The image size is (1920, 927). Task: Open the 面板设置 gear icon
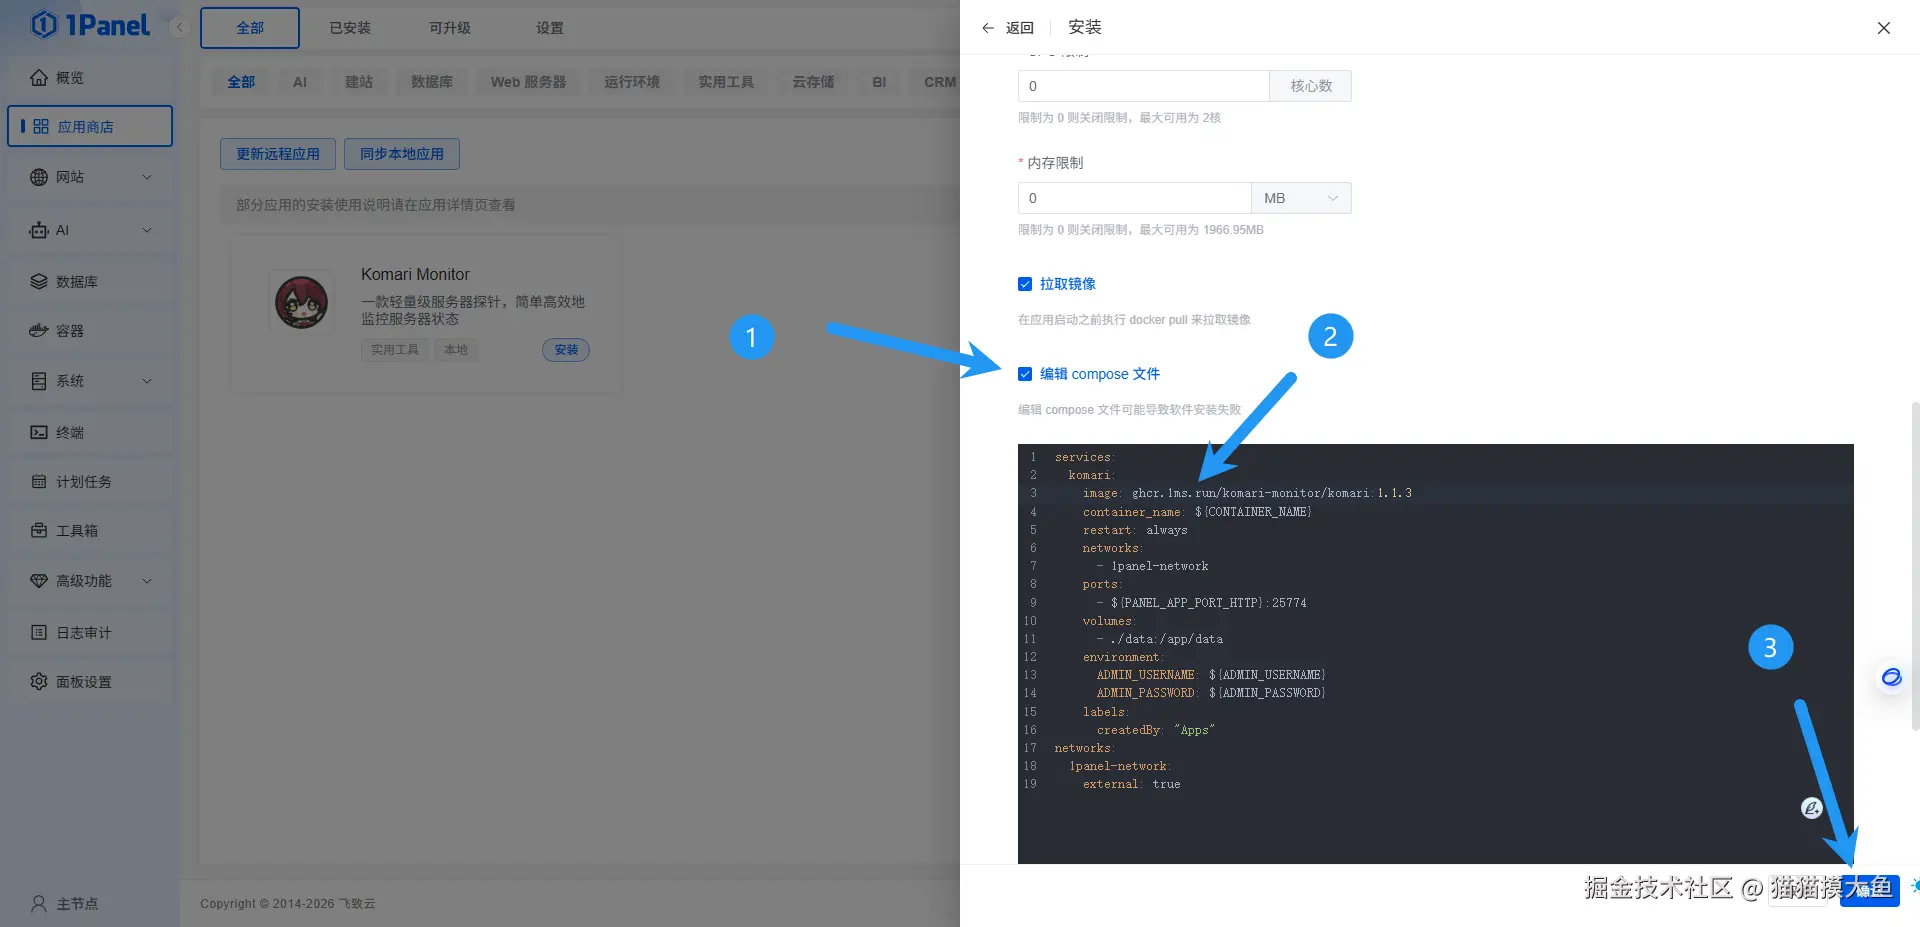coord(39,682)
